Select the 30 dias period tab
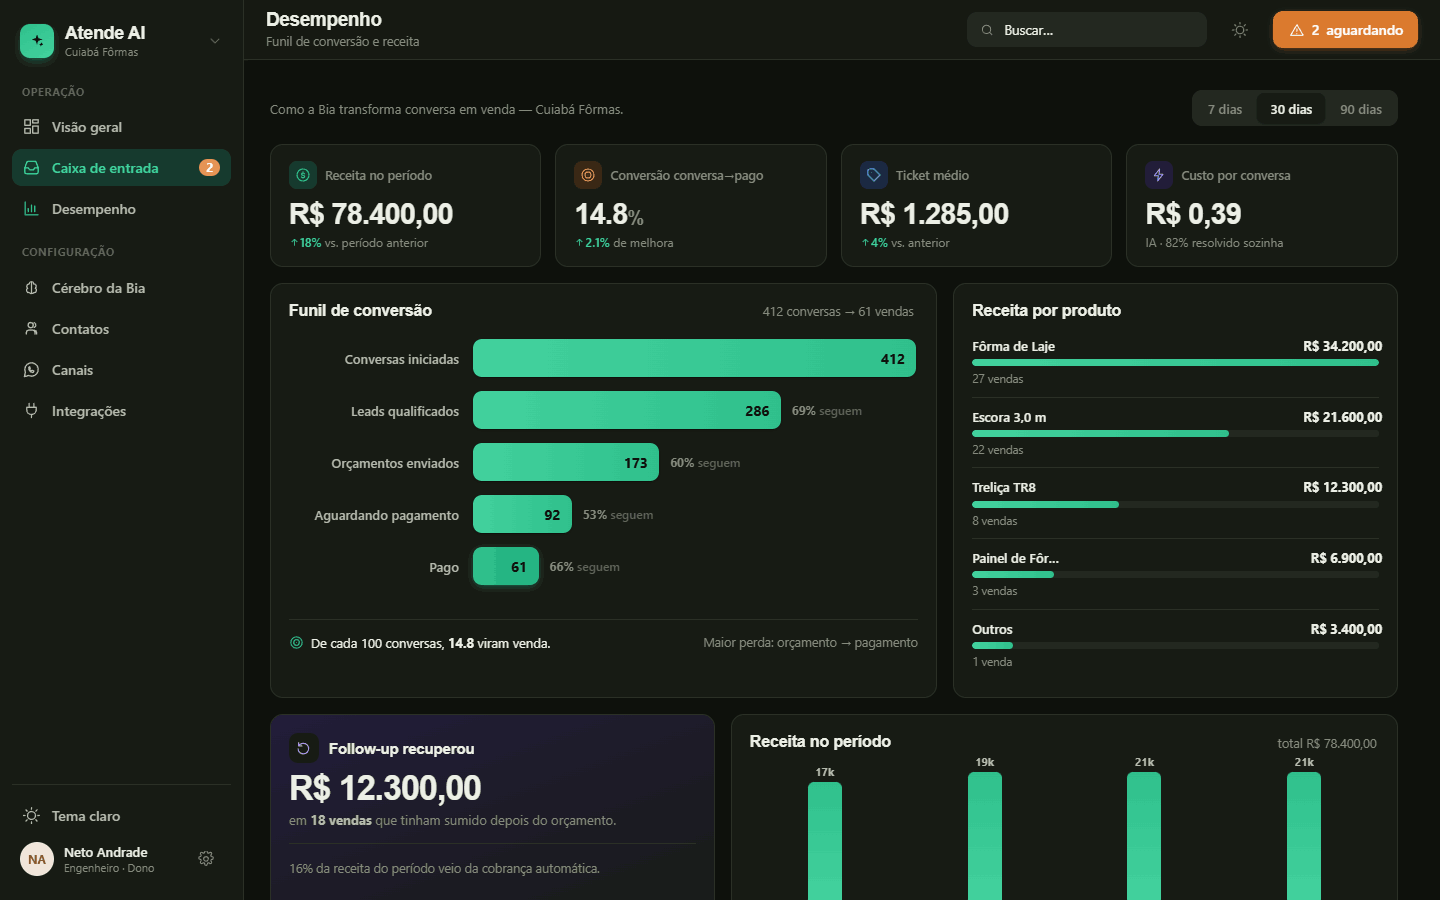Image resolution: width=1440 pixels, height=900 pixels. click(1291, 109)
